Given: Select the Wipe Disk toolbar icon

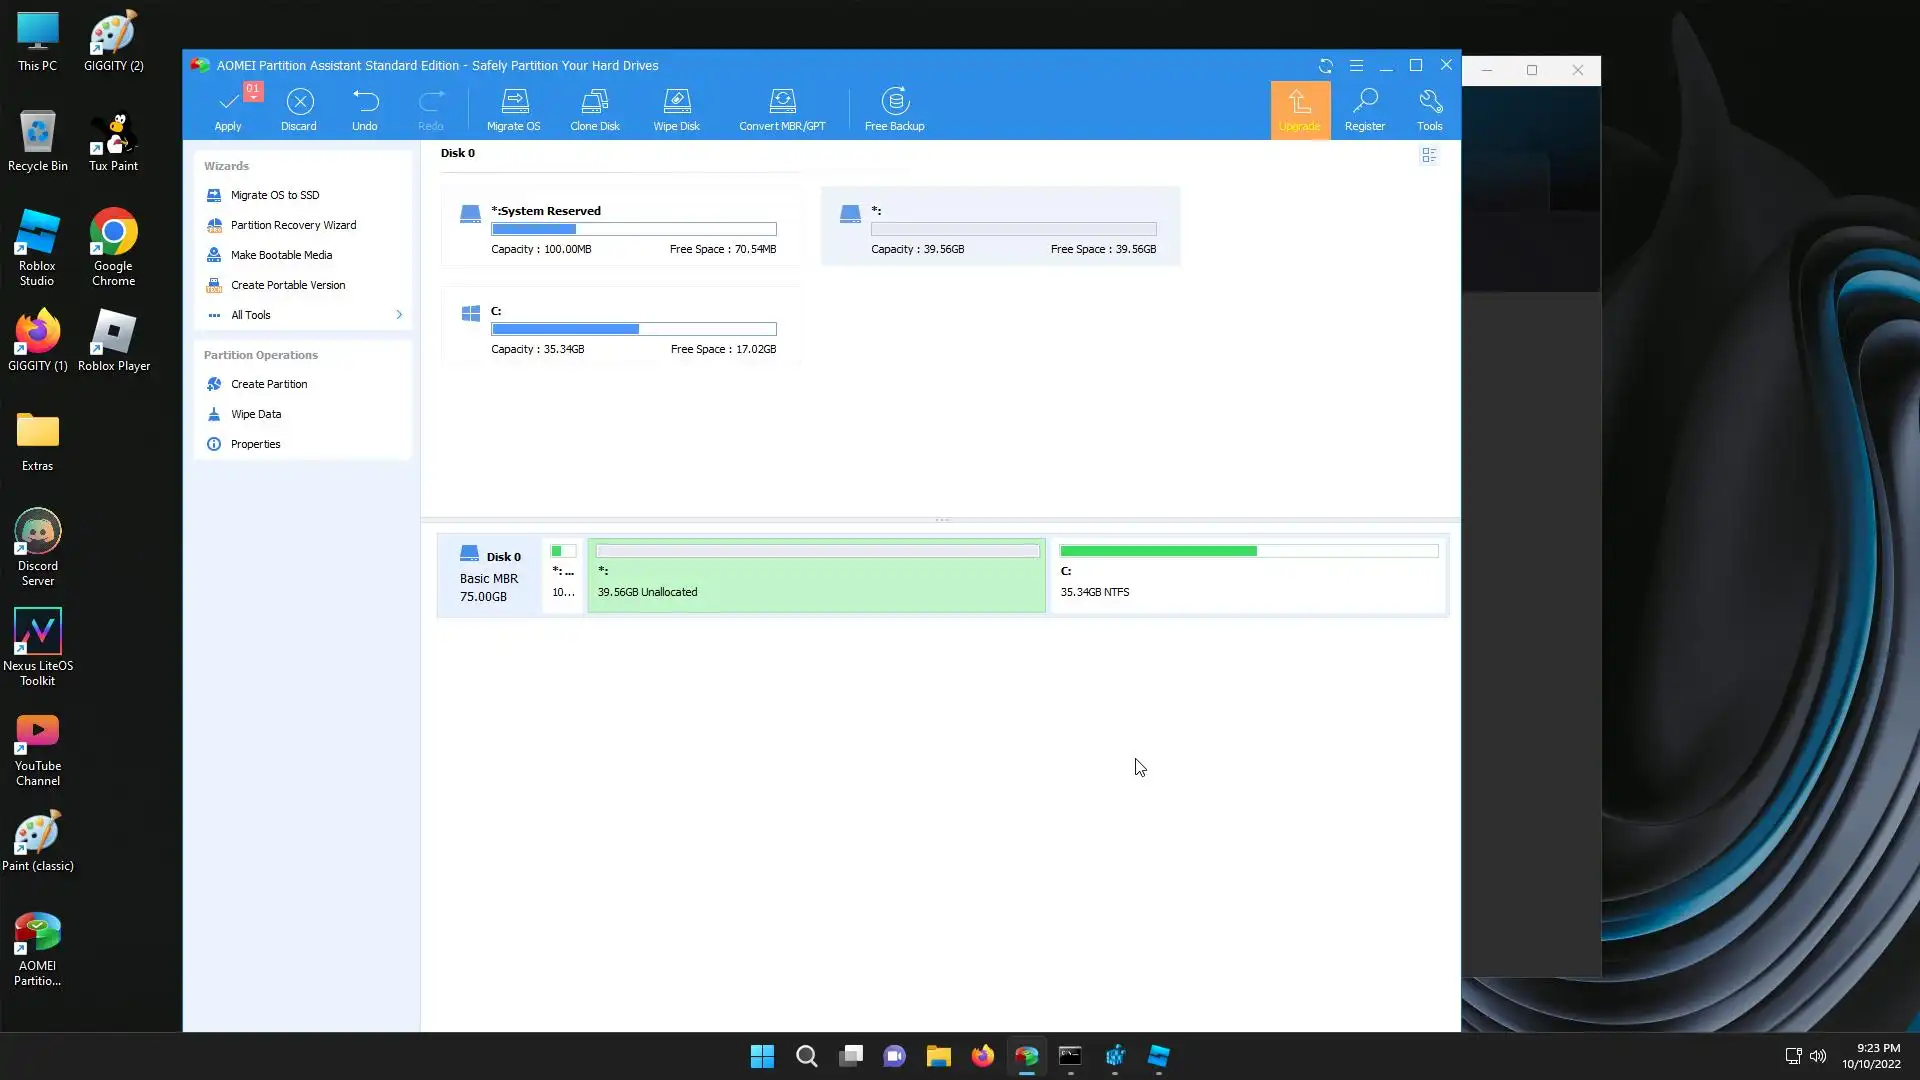Looking at the screenshot, I should click(x=677, y=103).
